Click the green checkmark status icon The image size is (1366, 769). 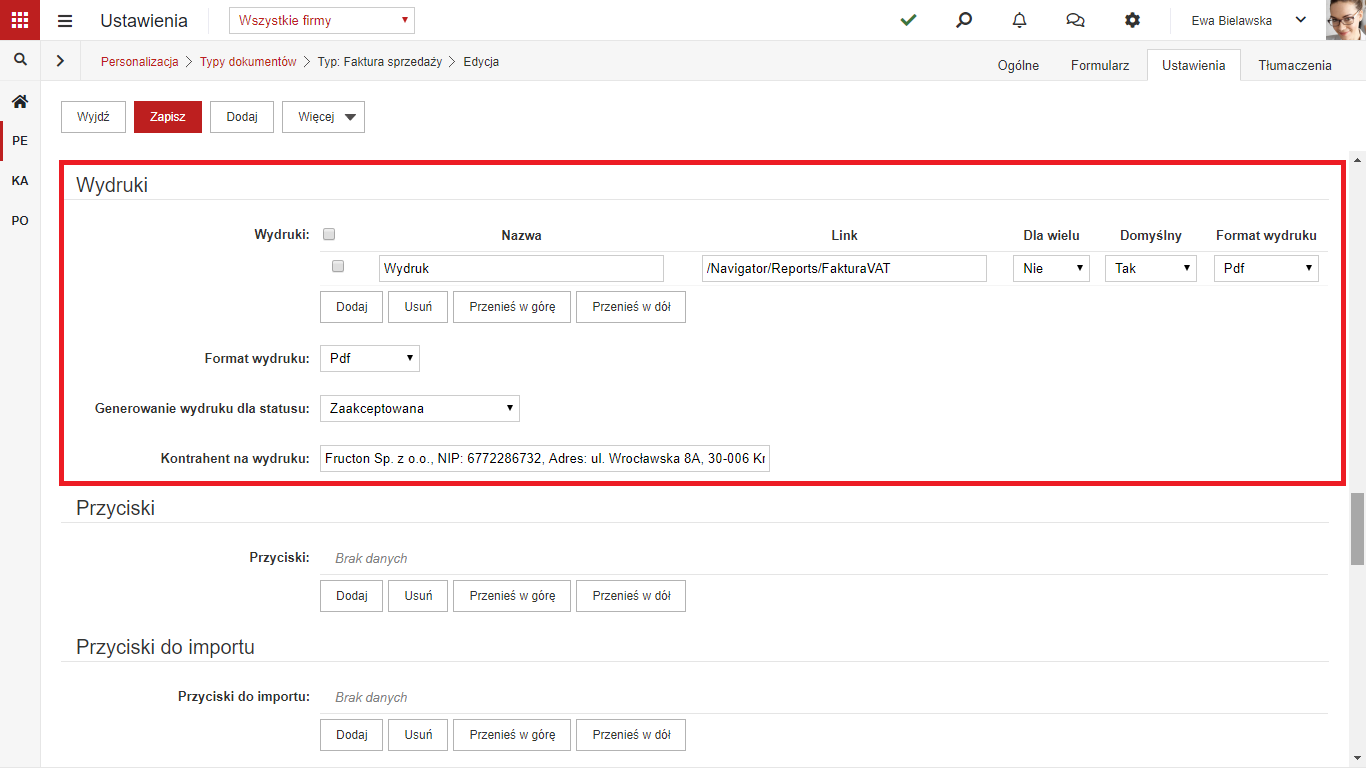(x=908, y=20)
